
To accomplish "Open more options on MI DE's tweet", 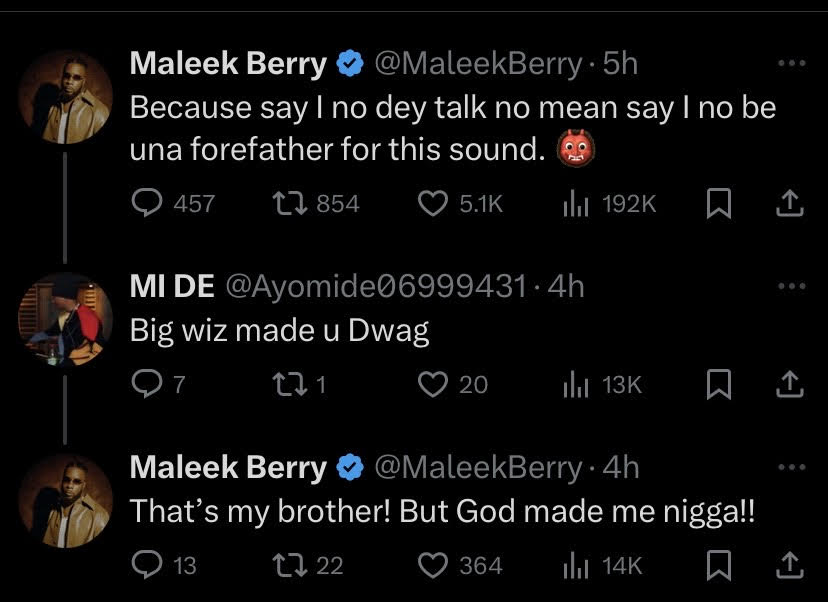I will point(790,285).
